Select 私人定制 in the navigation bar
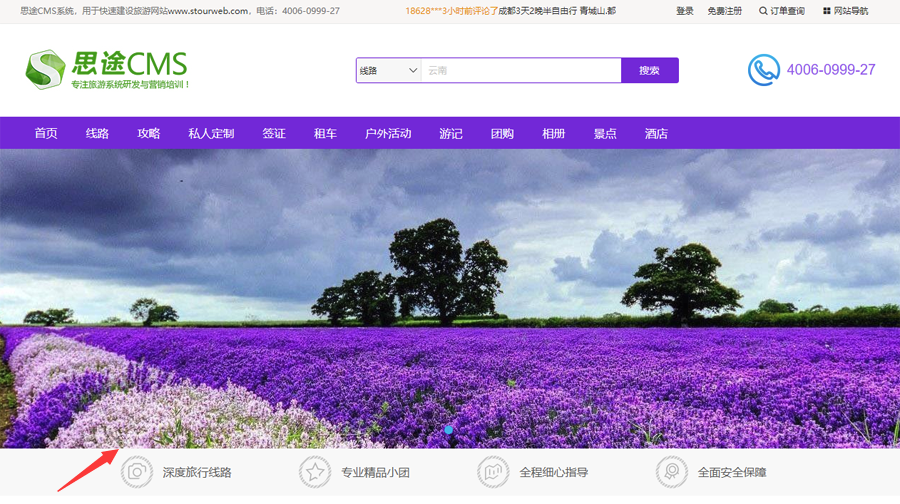900x504 pixels. click(211, 134)
